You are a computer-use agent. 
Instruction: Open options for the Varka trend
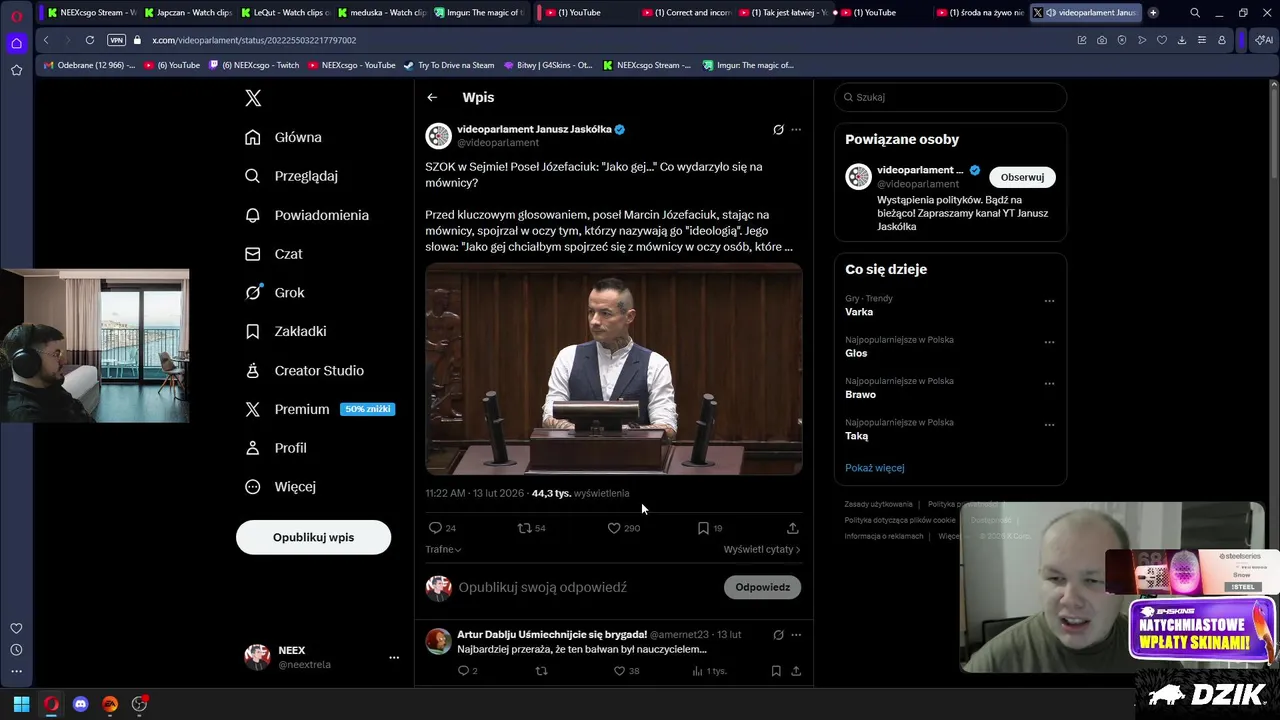click(x=1049, y=300)
